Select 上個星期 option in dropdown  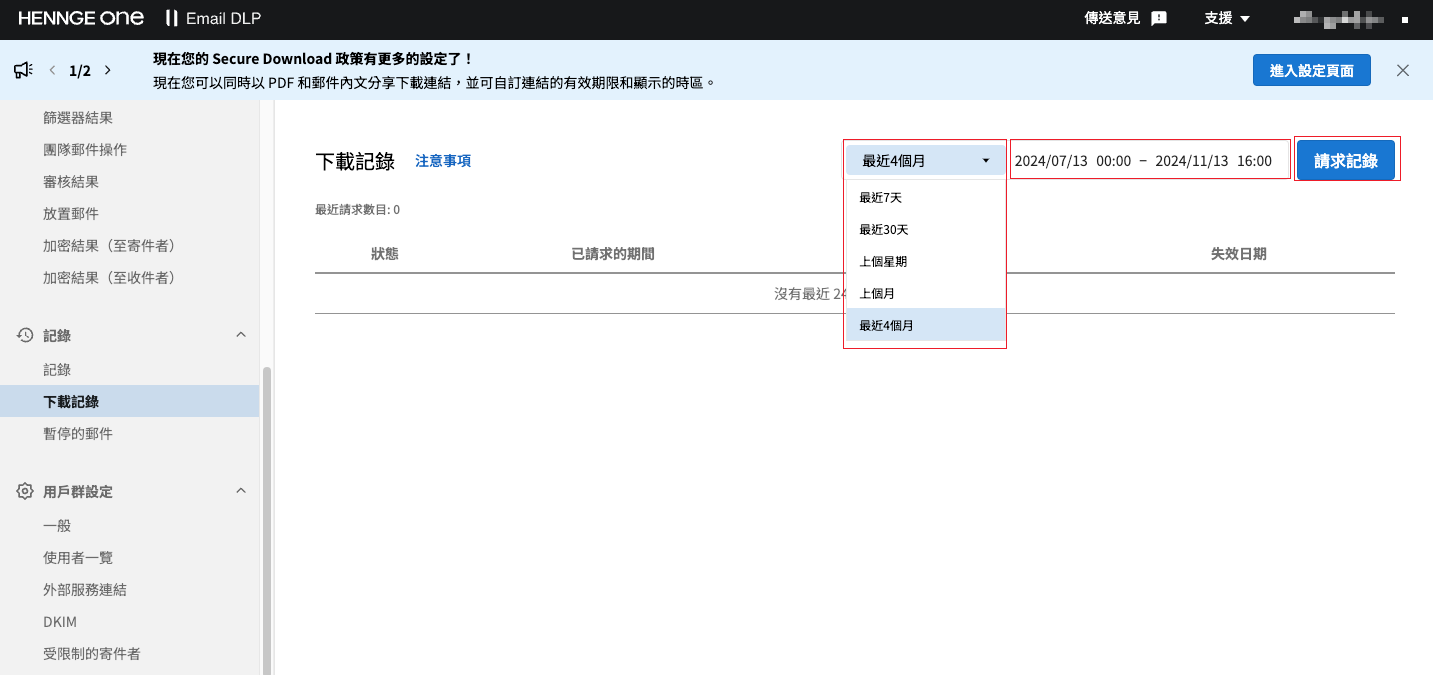(x=883, y=261)
